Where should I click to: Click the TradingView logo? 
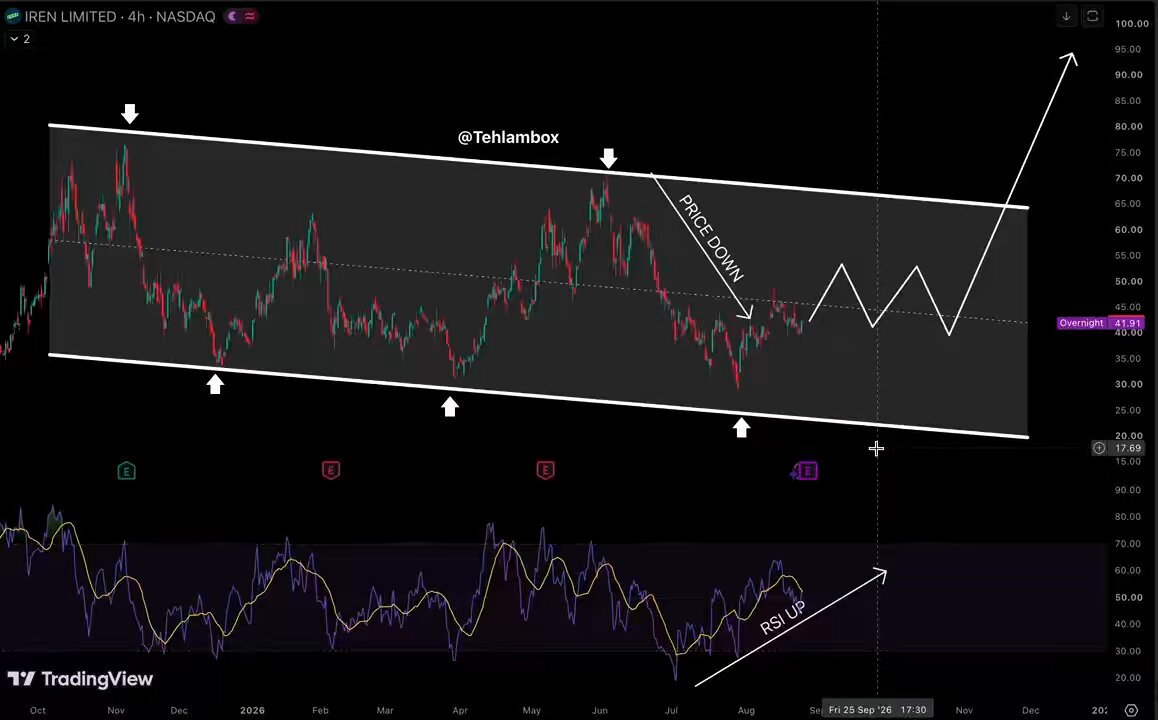pyautogui.click(x=80, y=679)
